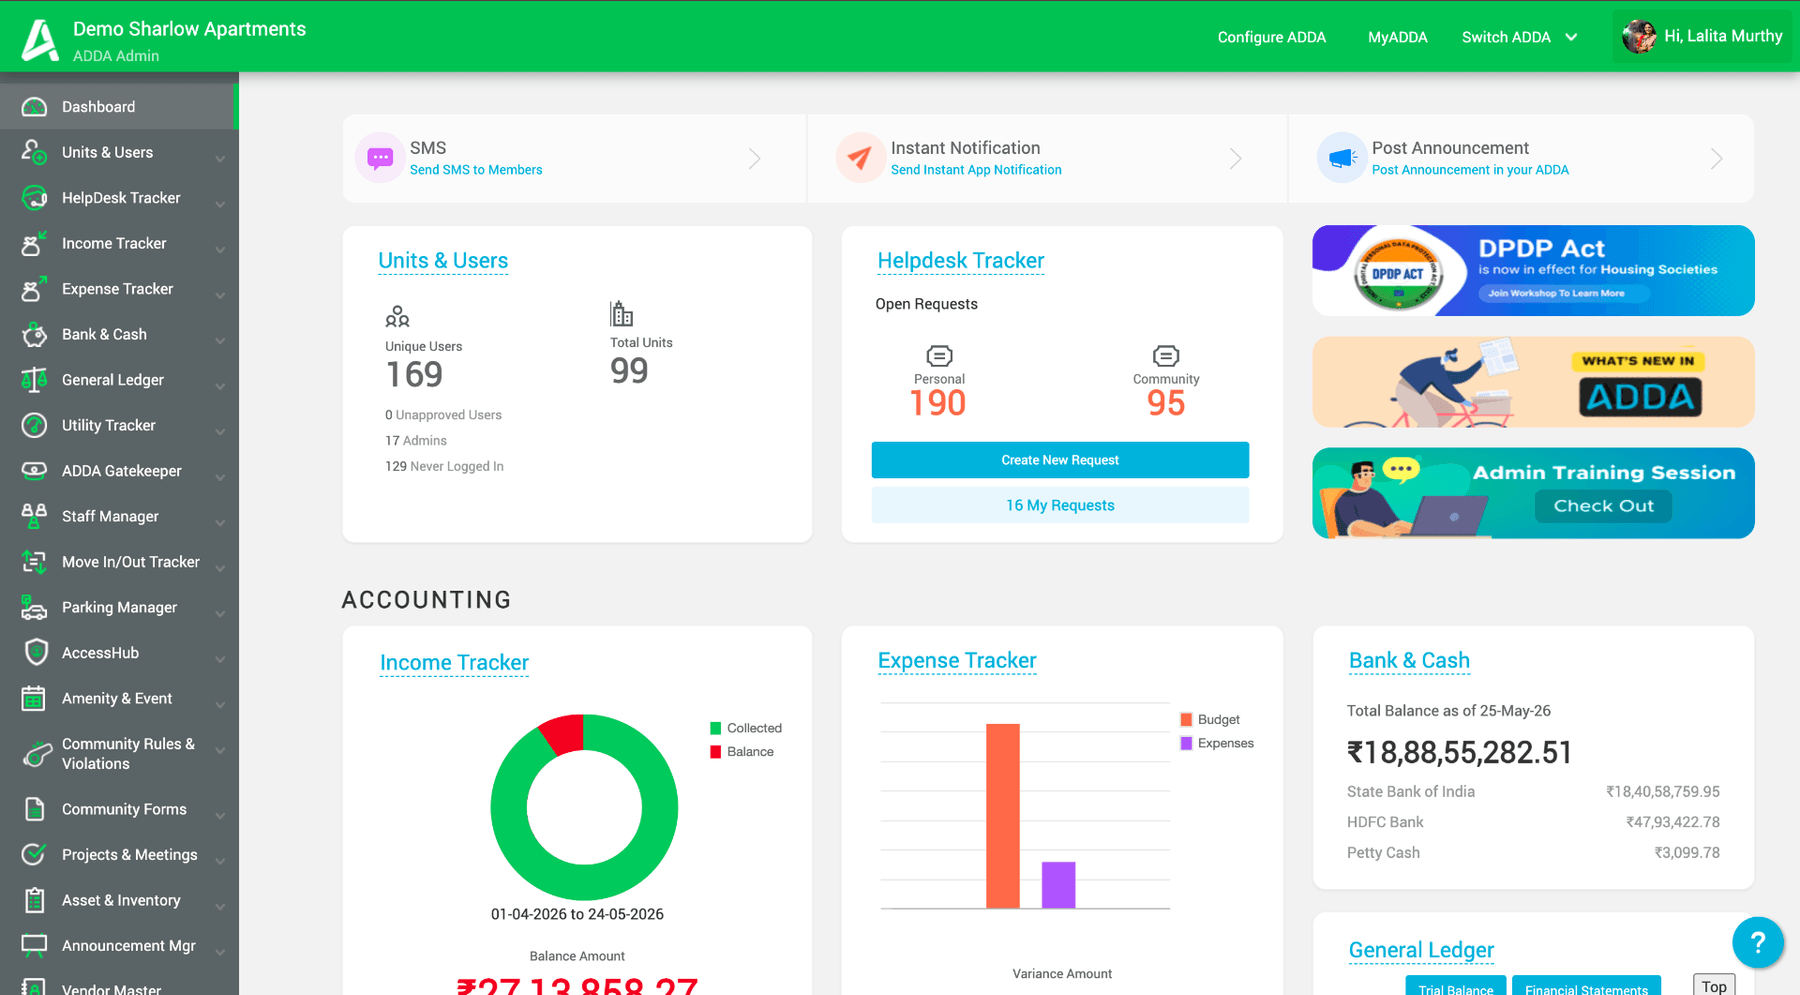Viewport: 1800px width, 995px height.
Task: Click the Parking Manager car icon
Action: [34, 607]
